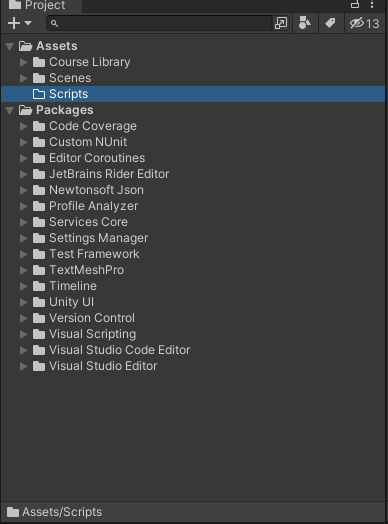Screen dimensions: 388x524
Task: Expand the Visual Studio Code Editor arrow
Action: pyautogui.click(x=23, y=350)
